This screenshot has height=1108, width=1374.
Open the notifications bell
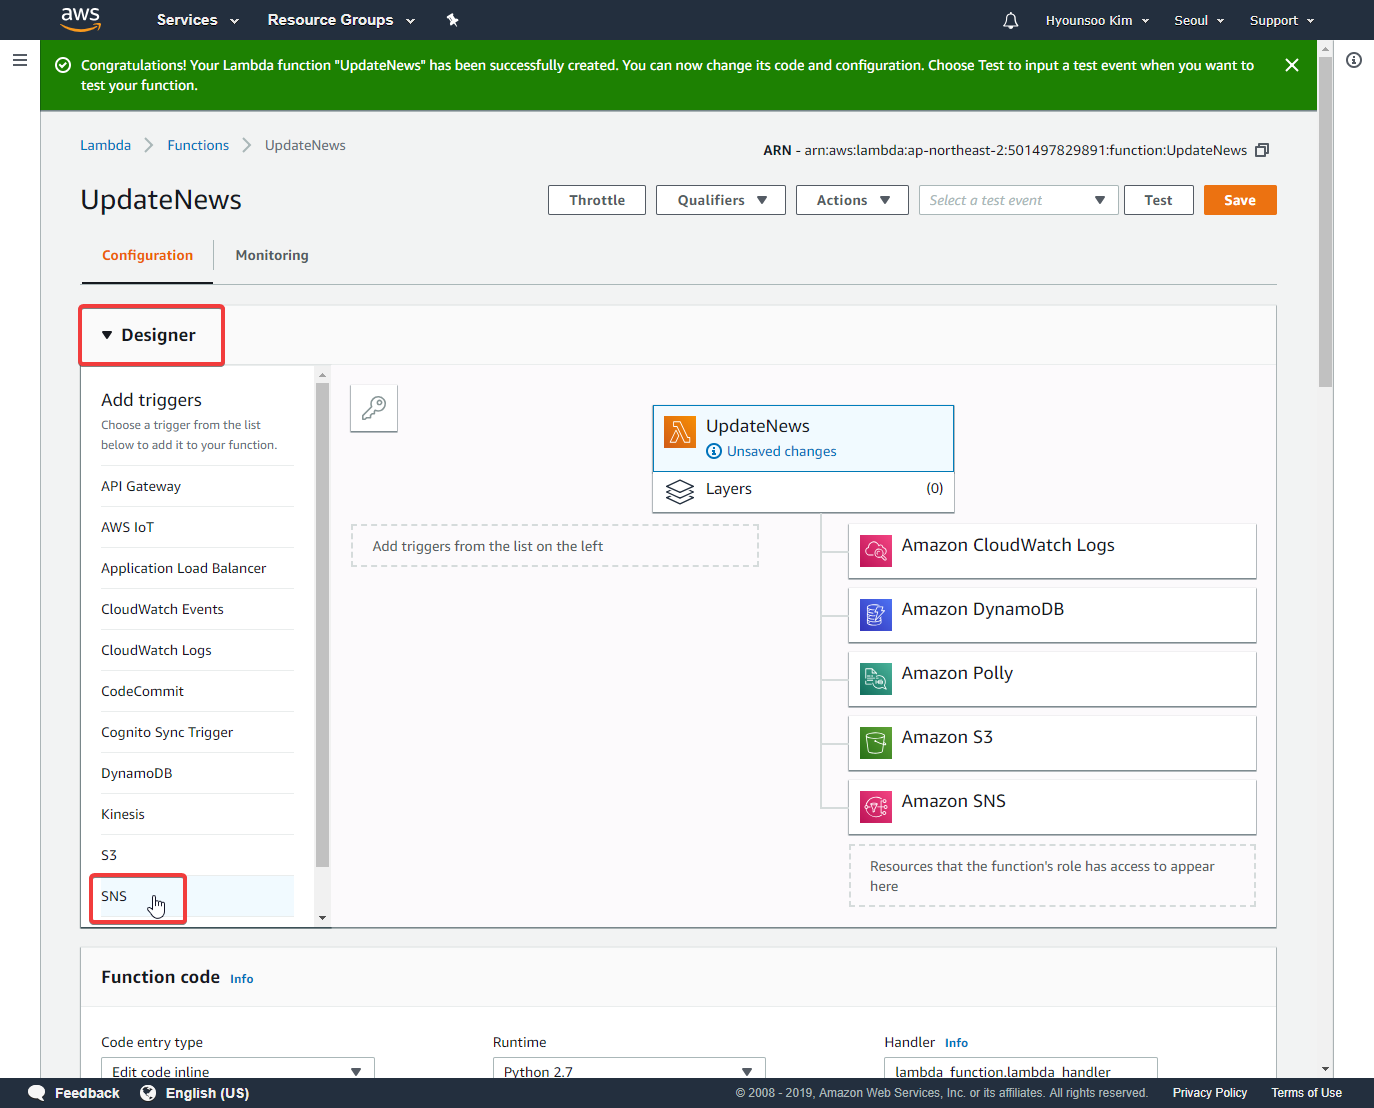coord(1011,20)
